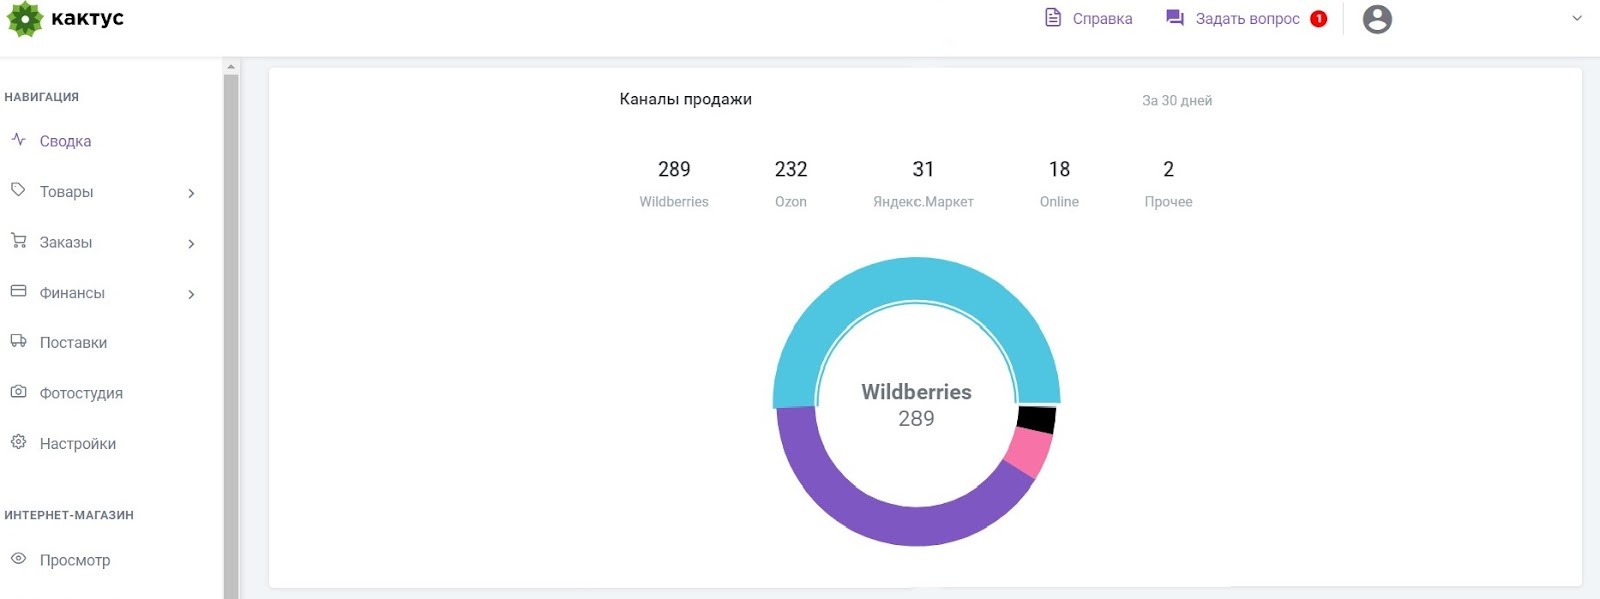Click the 2 Прочее stat
The height and width of the screenshot is (599, 1600).
click(x=1168, y=184)
